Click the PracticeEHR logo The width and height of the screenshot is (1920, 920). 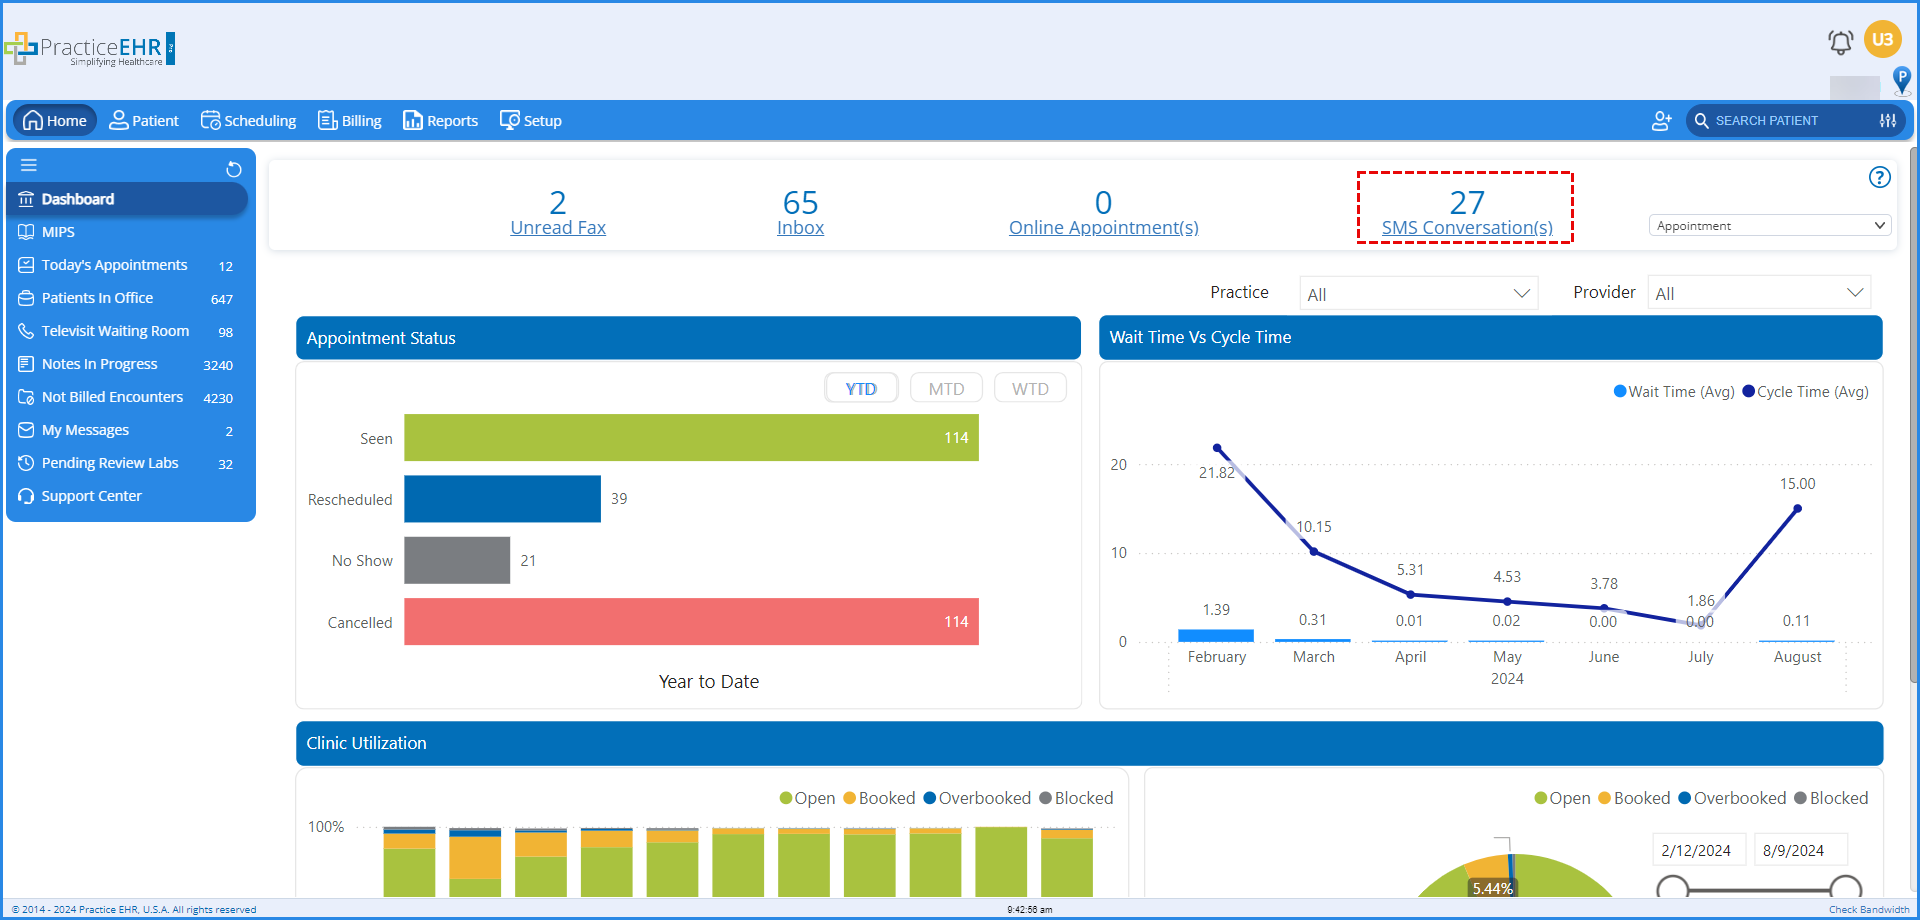pyautogui.click(x=90, y=48)
